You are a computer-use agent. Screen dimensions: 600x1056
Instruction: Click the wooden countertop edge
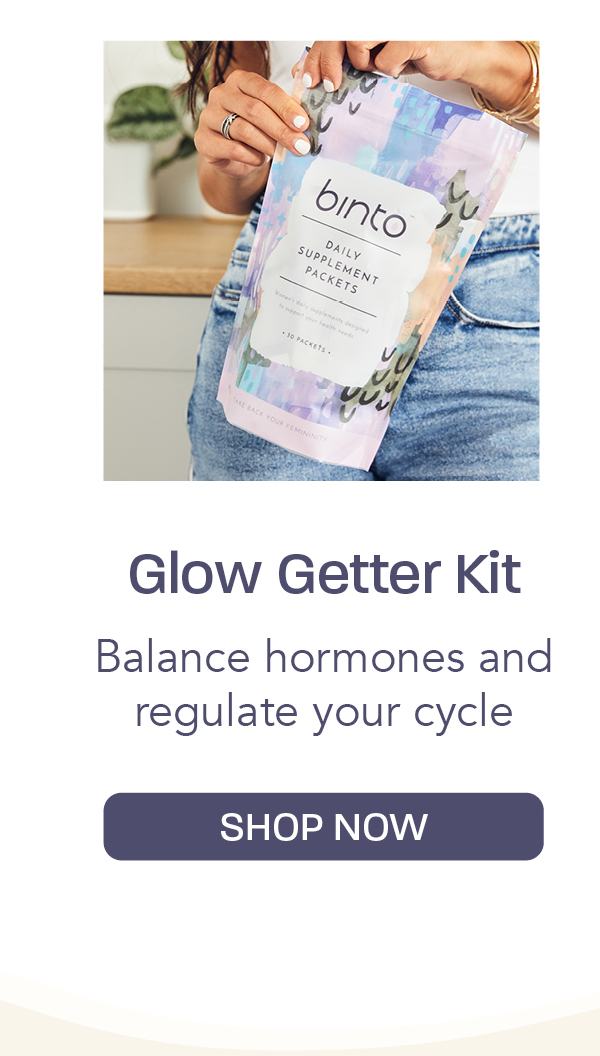[158, 256]
